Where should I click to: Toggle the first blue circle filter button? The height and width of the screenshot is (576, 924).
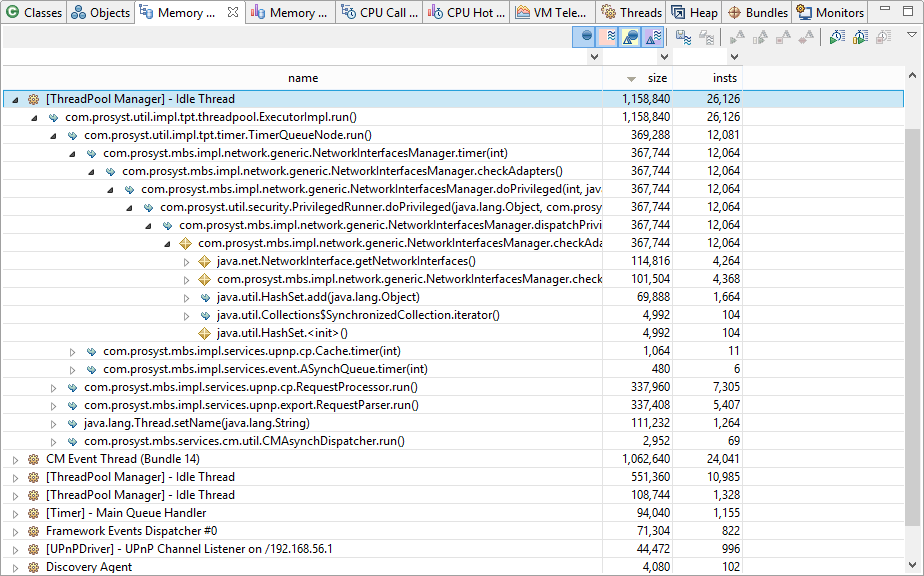[x=586, y=37]
